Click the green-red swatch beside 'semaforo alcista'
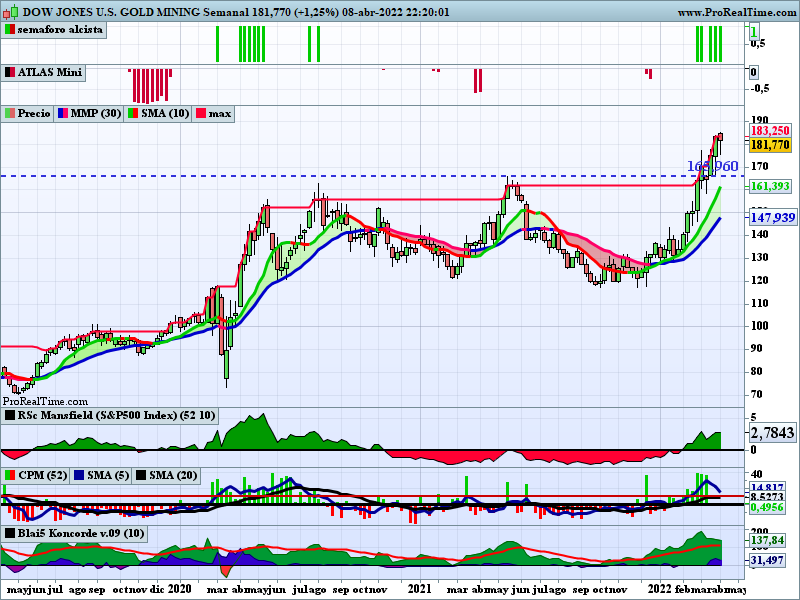Image resolution: width=800 pixels, height=600 pixels. click(x=10, y=30)
